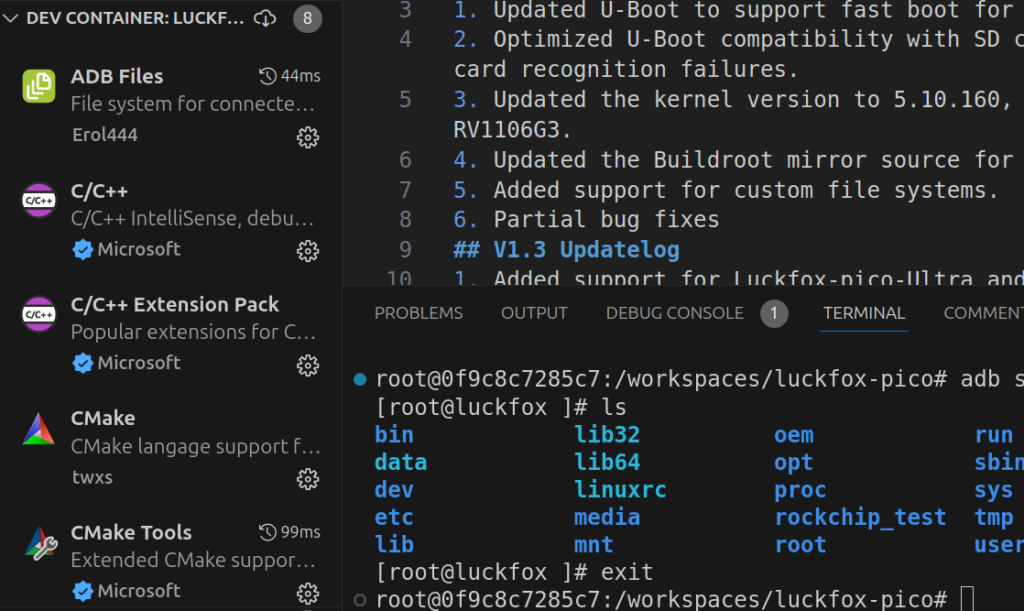Click the blue command status dot in terminal

(x=360, y=379)
